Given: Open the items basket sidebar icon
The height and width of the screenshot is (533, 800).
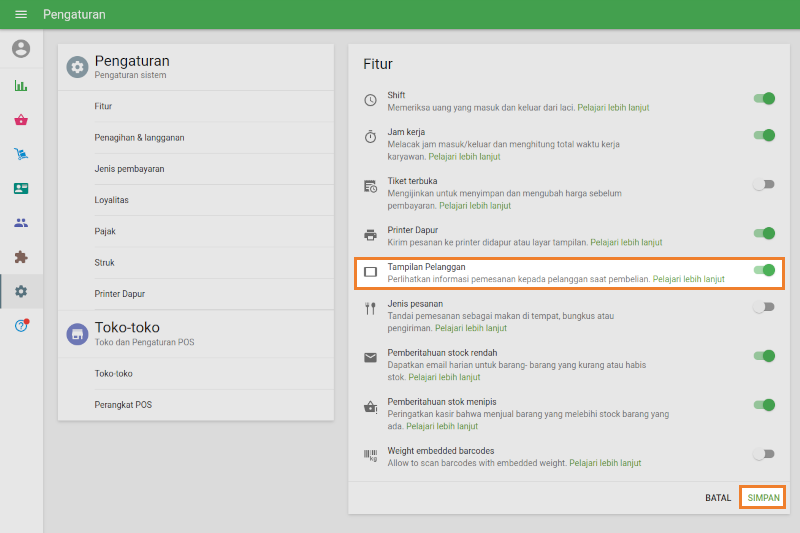Looking at the screenshot, I should [x=21, y=120].
